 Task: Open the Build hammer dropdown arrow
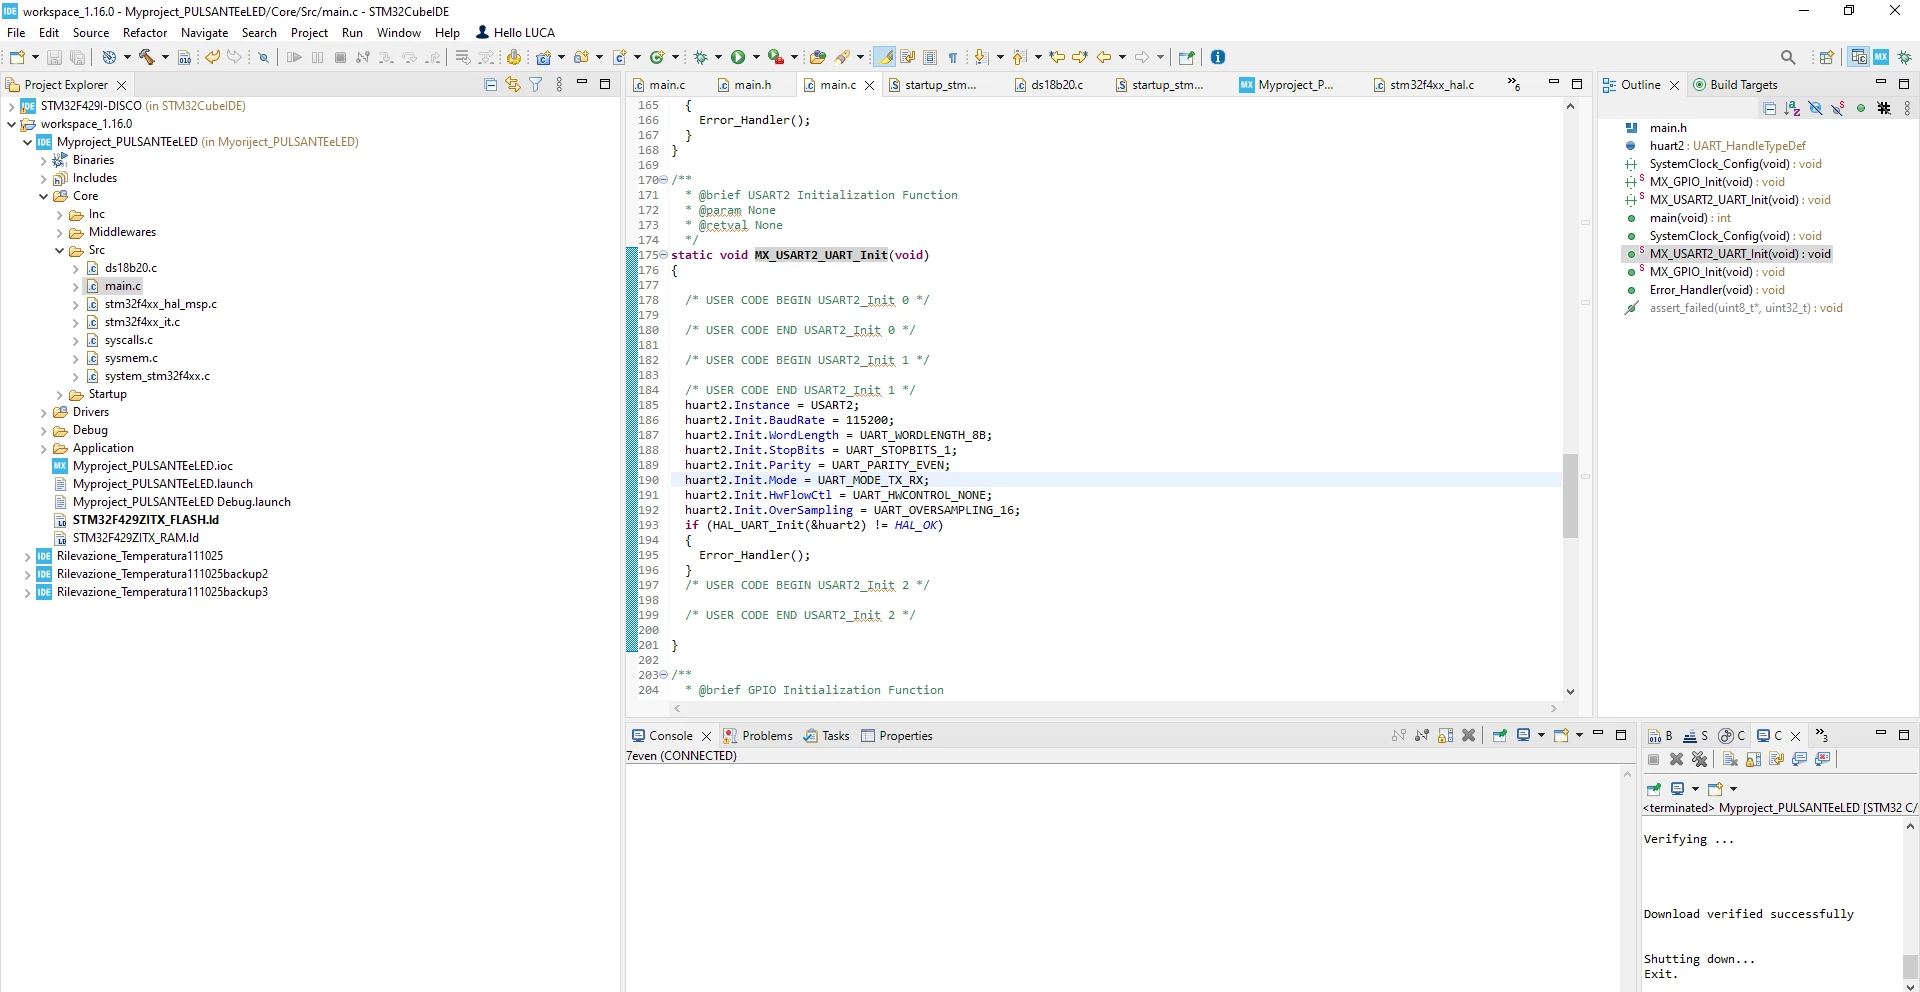[x=165, y=57]
